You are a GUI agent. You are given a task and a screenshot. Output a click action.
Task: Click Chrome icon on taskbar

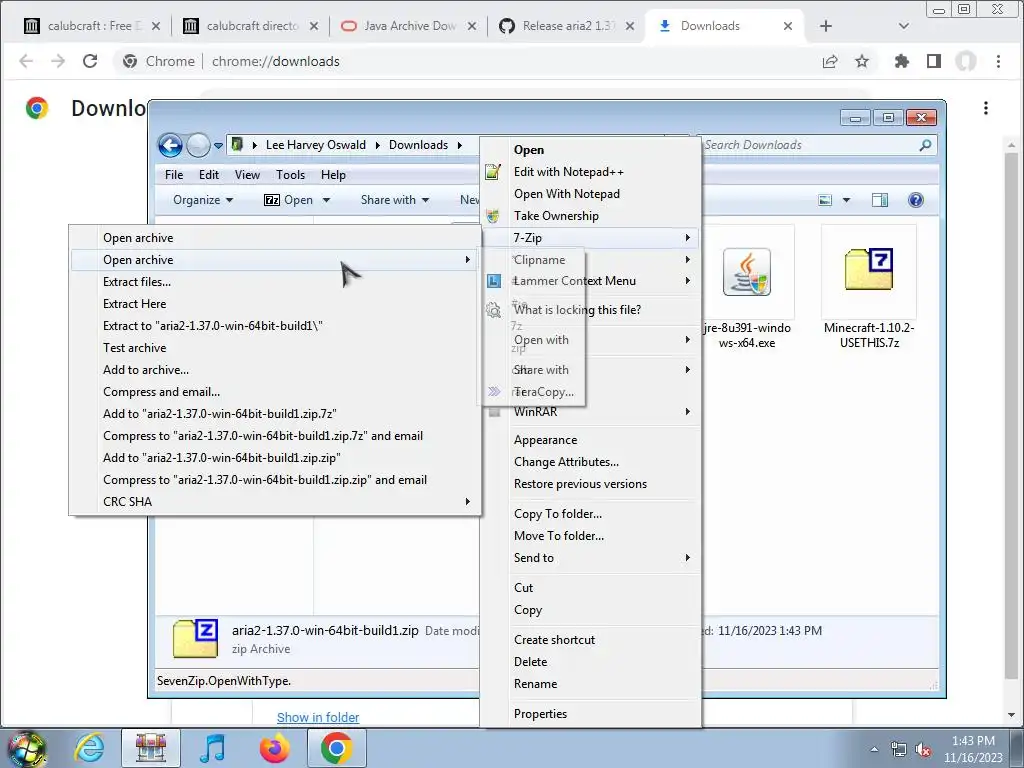[x=336, y=748]
